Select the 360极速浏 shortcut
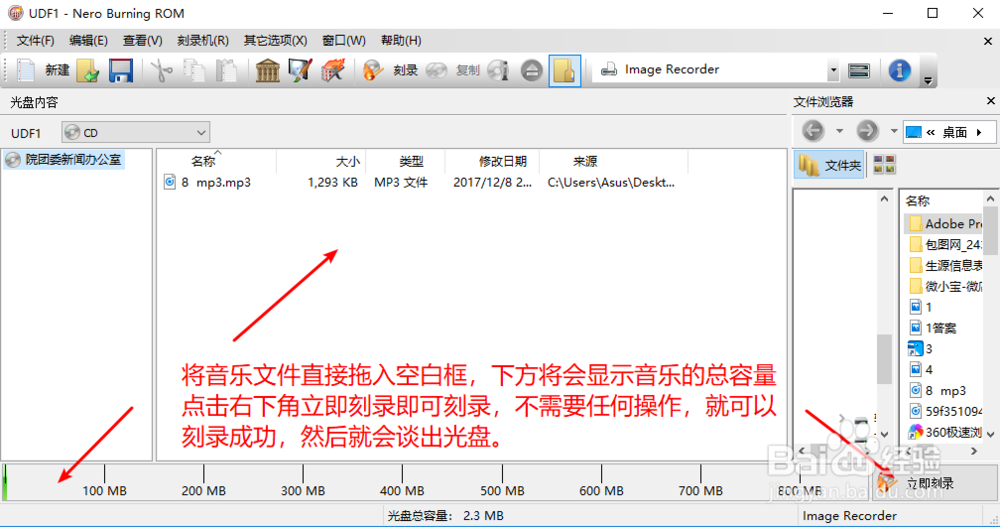This screenshot has height=527, width=1000. click(945, 432)
